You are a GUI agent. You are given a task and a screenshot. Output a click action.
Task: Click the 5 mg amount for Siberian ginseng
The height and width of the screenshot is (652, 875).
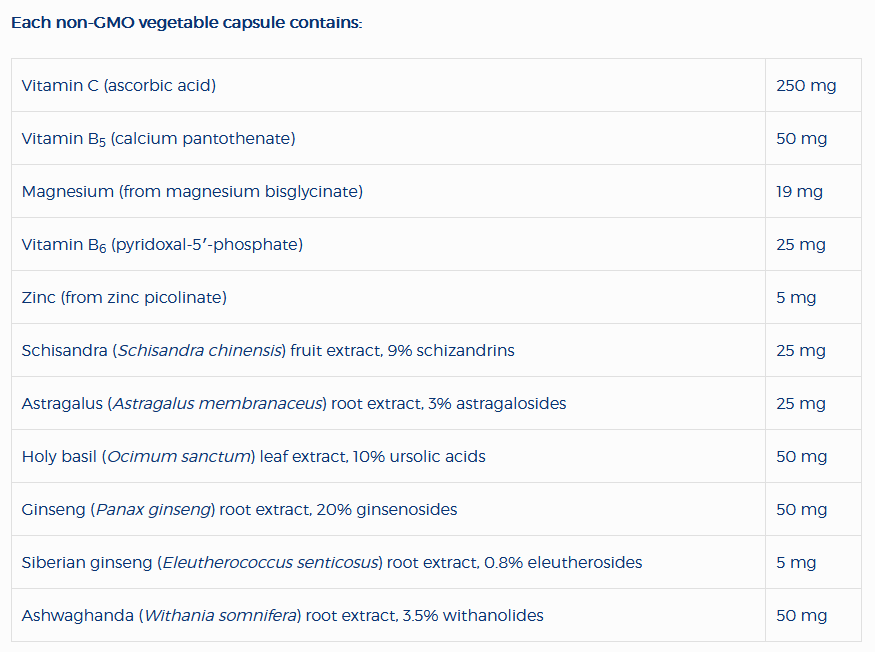tap(796, 562)
